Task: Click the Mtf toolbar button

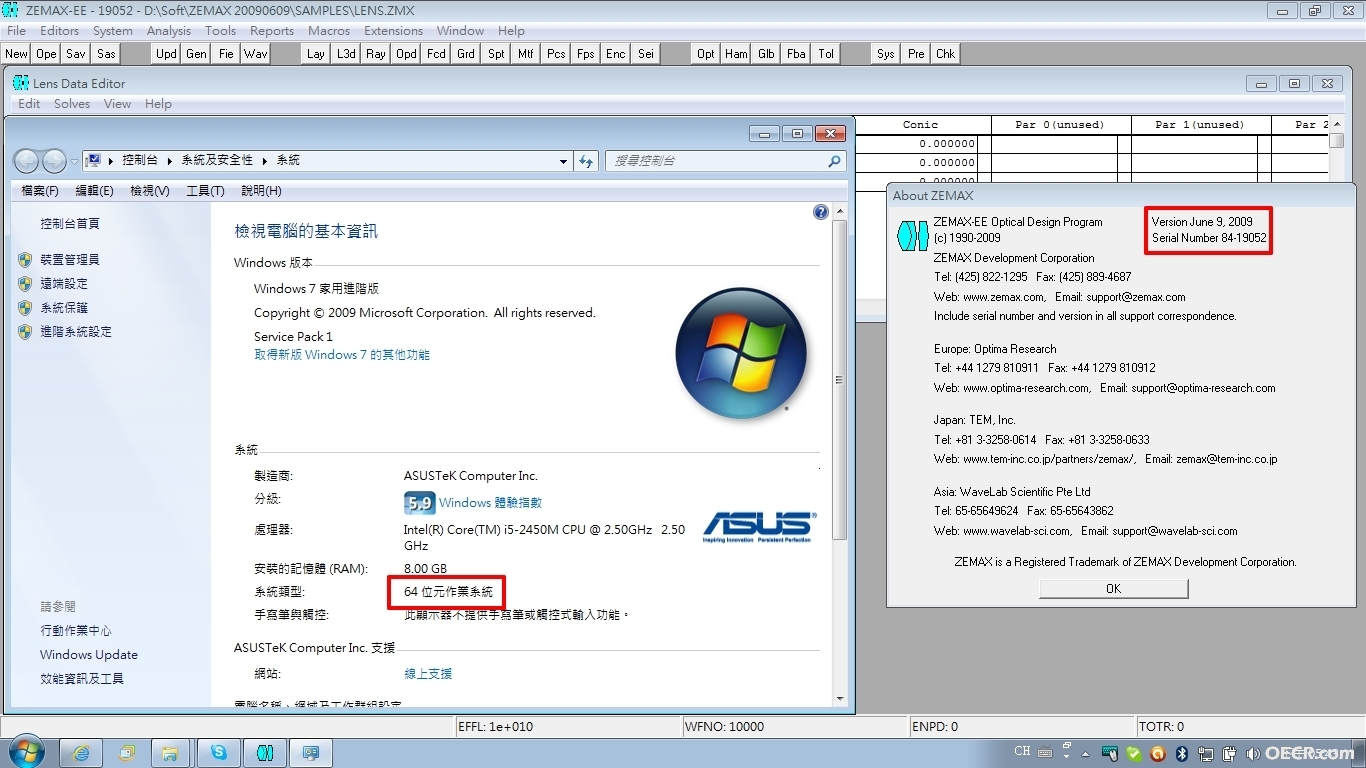Action: point(527,54)
